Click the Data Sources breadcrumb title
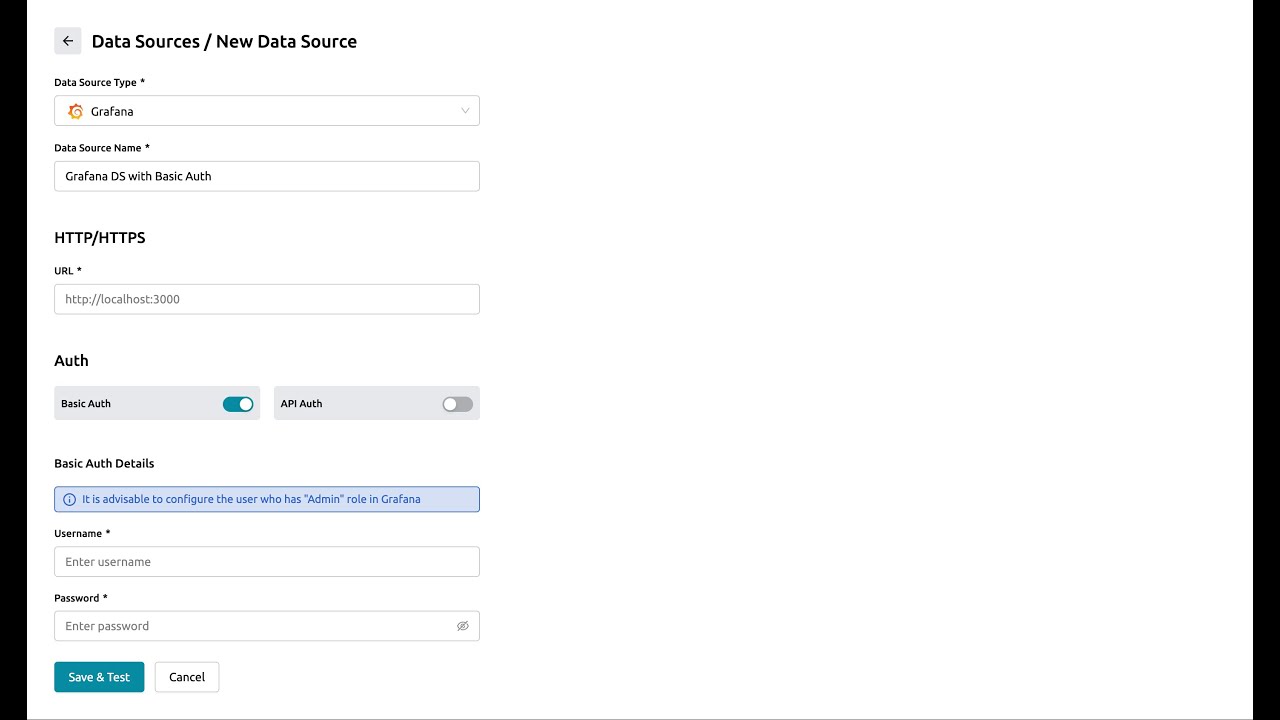The image size is (1280, 720). pos(144,41)
